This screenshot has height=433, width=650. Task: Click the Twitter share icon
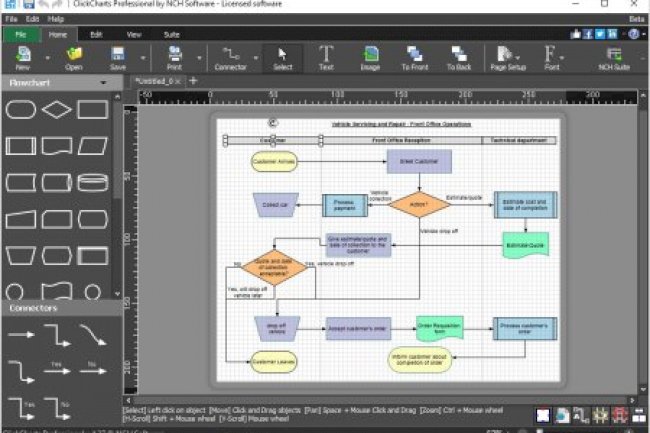(x=600, y=34)
